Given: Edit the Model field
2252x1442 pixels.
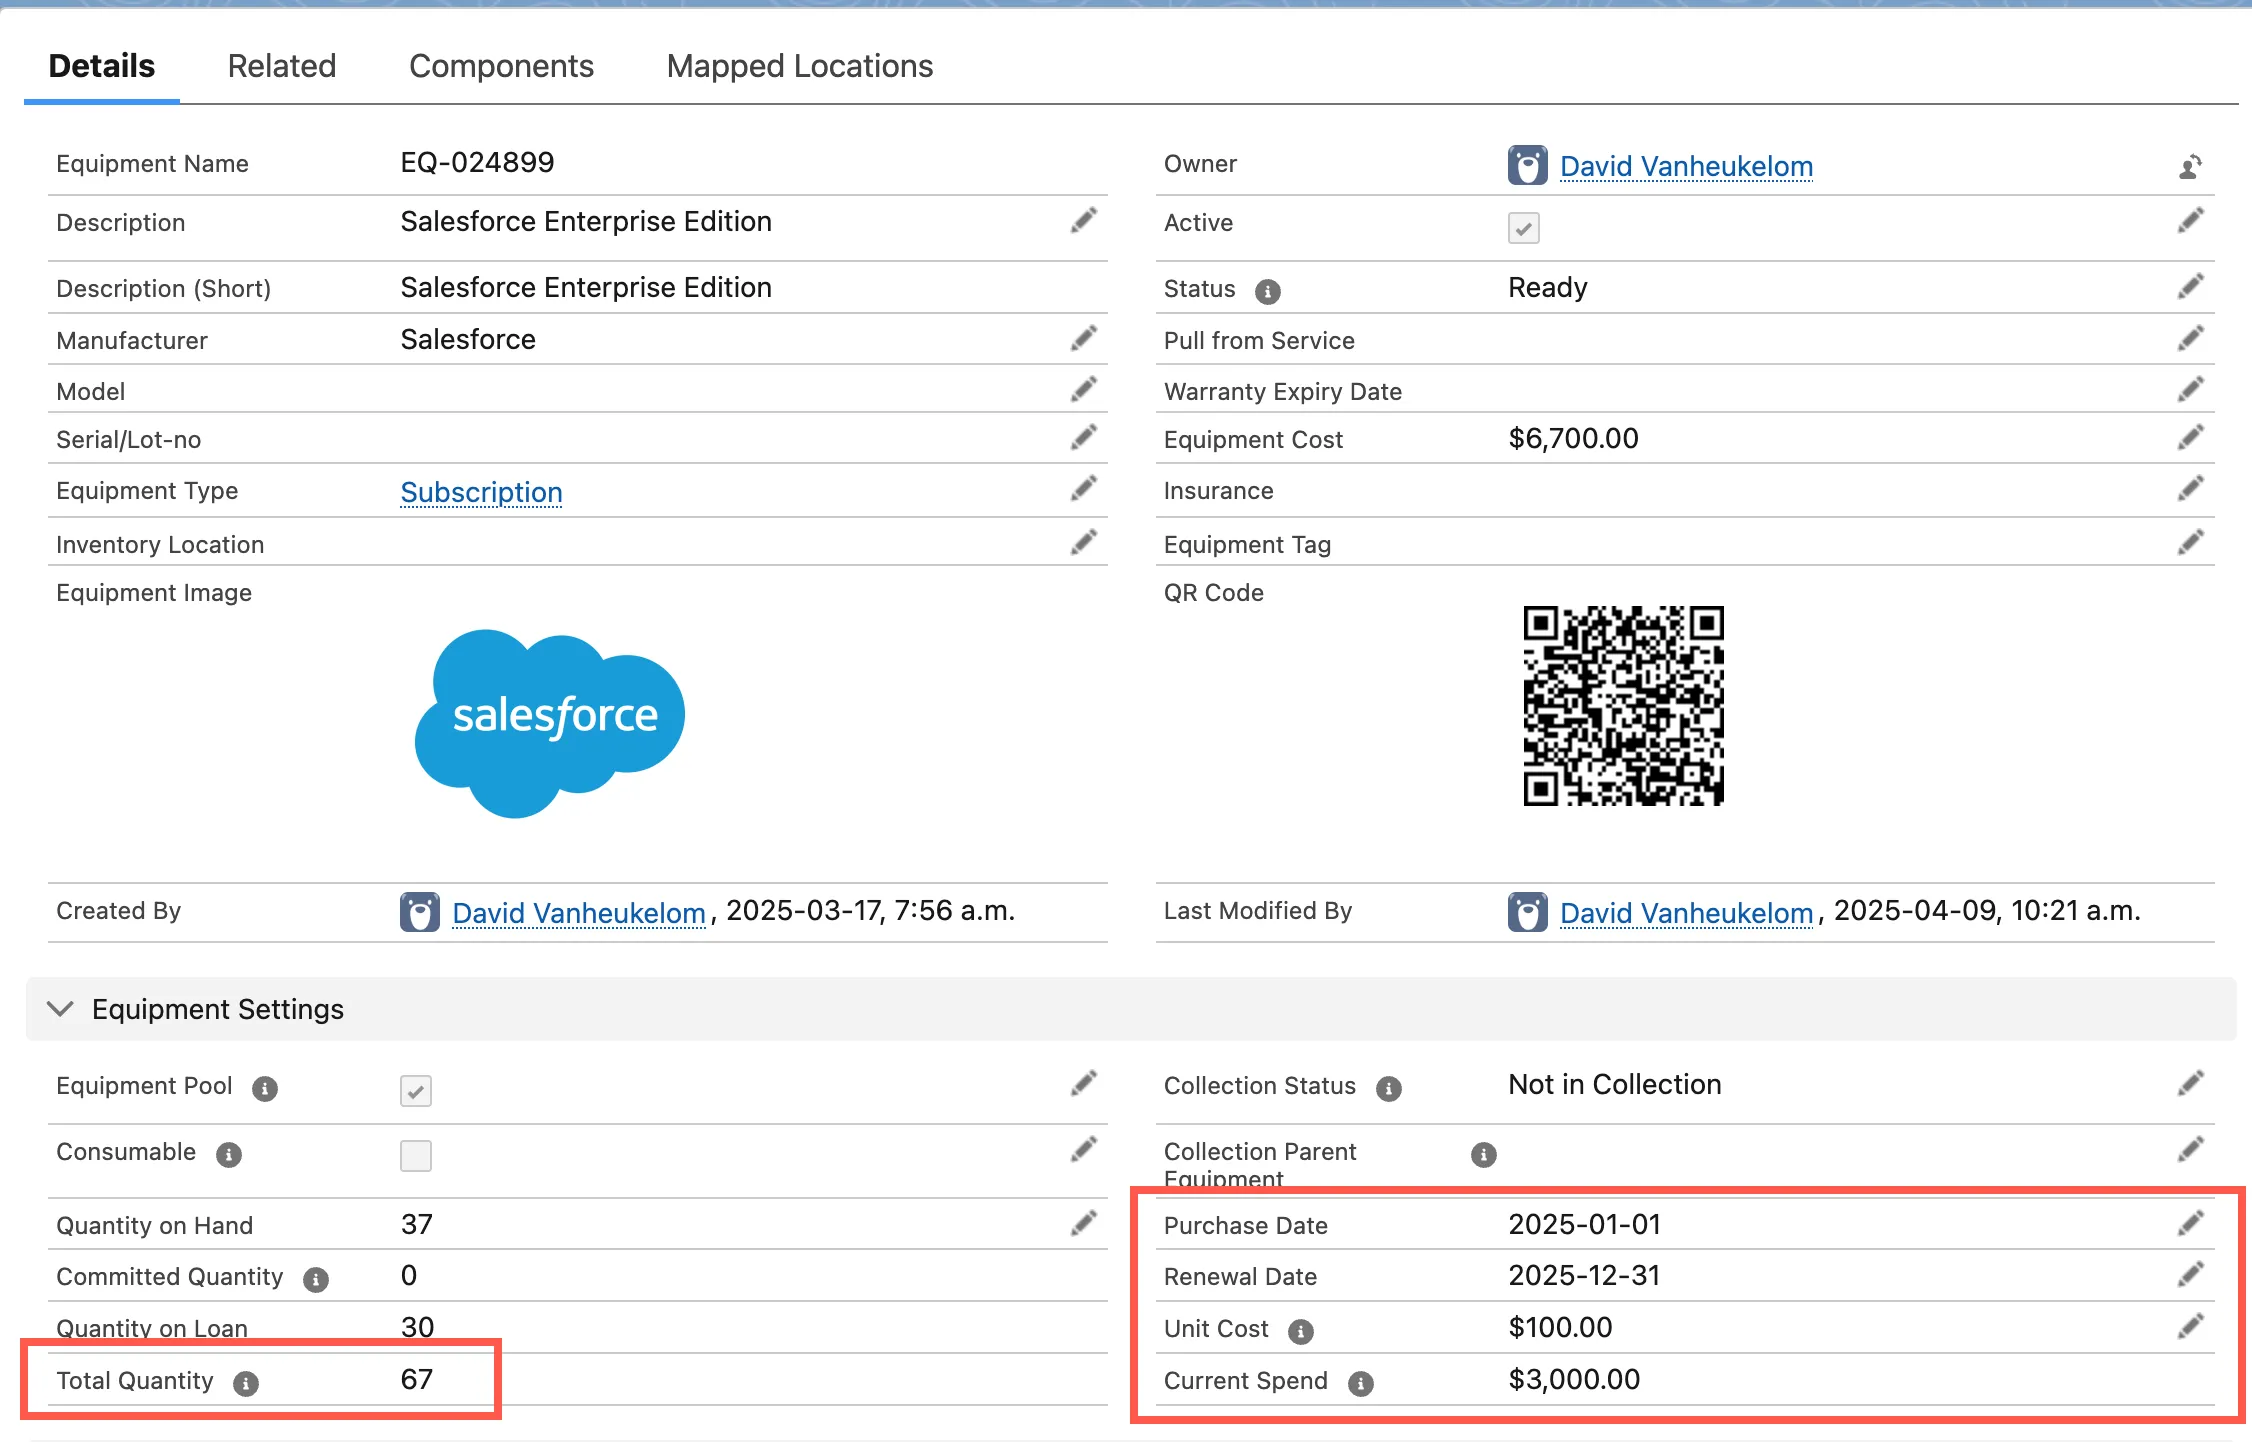Looking at the screenshot, I should tap(1083, 390).
